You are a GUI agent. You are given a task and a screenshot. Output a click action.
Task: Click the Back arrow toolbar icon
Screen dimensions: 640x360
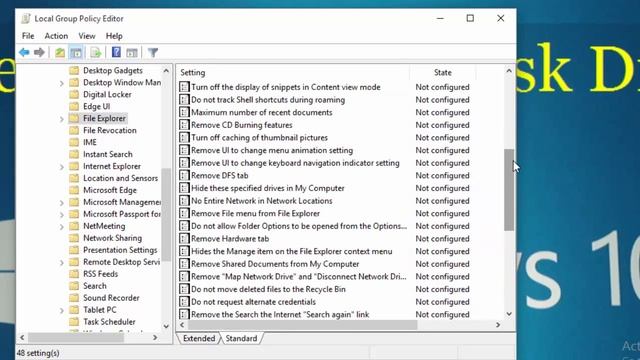point(24,52)
